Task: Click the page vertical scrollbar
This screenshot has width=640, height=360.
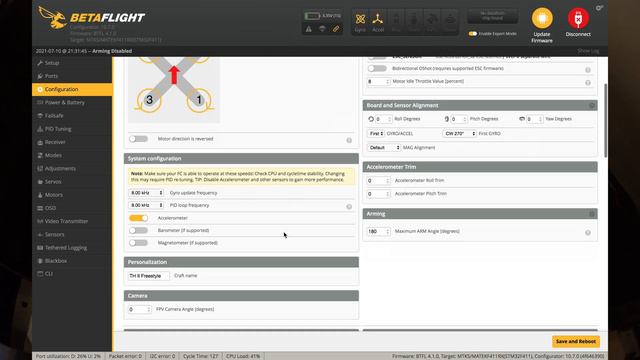Action: pos(605,120)
